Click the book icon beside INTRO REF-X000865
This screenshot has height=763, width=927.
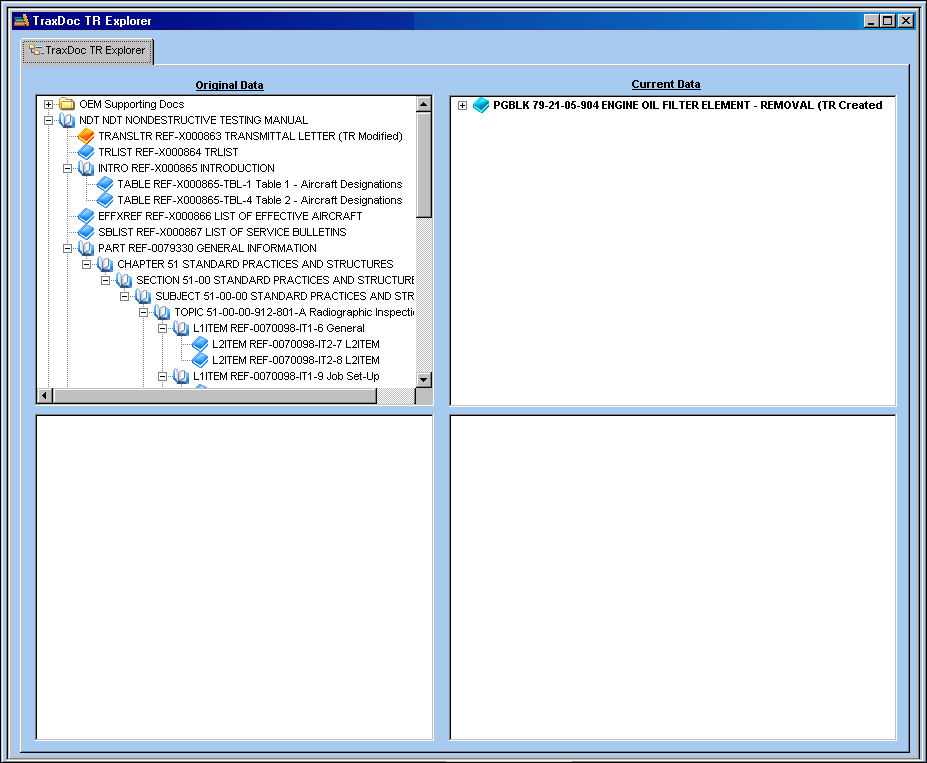(86, 168)
